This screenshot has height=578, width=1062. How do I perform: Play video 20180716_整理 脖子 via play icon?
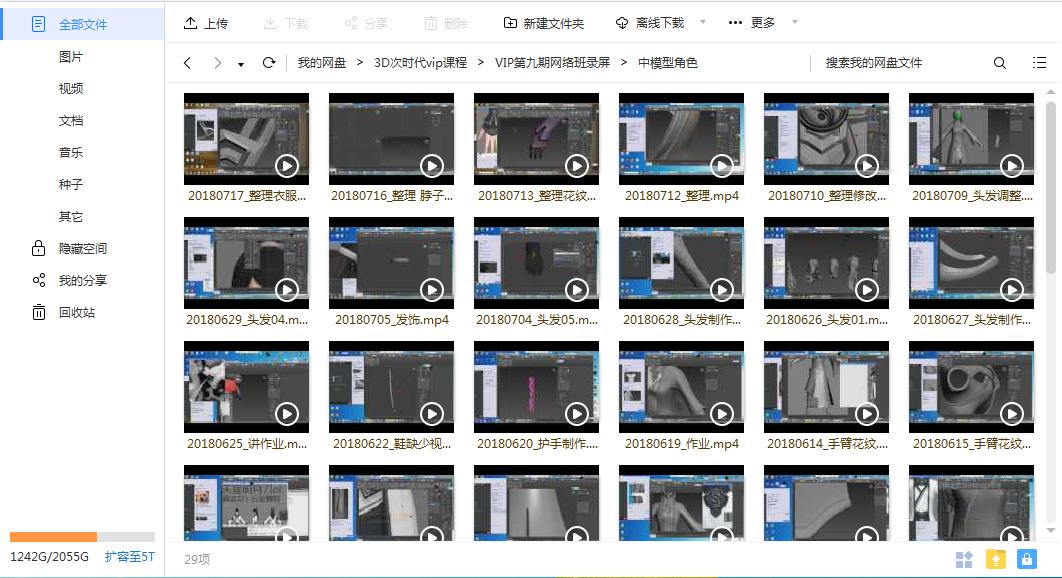coord(431,165)
